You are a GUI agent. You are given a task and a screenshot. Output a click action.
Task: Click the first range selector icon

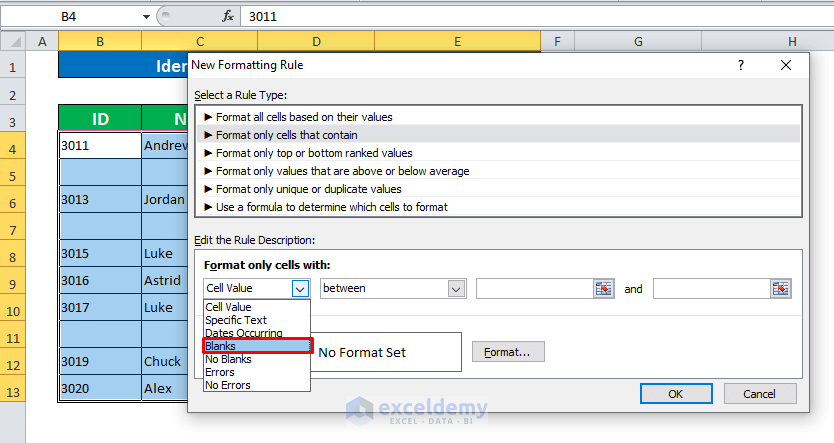pos(603,288)
